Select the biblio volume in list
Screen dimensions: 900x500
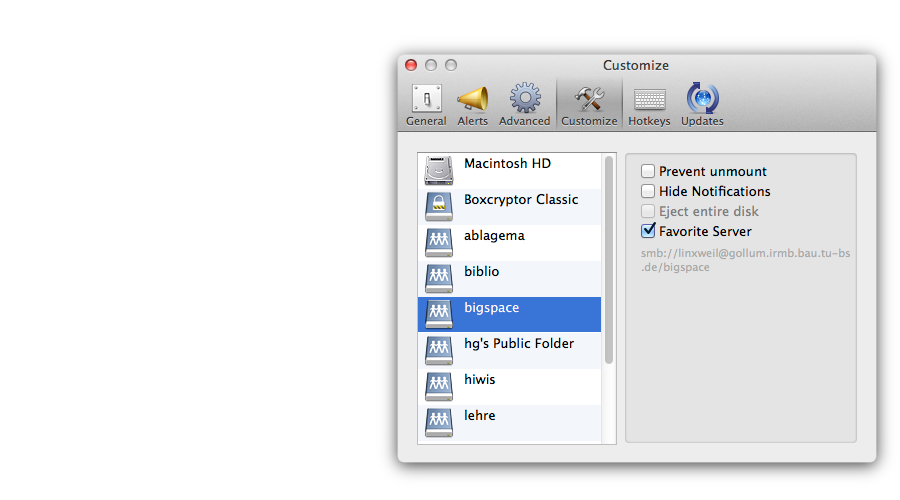[x=482, y=272]
